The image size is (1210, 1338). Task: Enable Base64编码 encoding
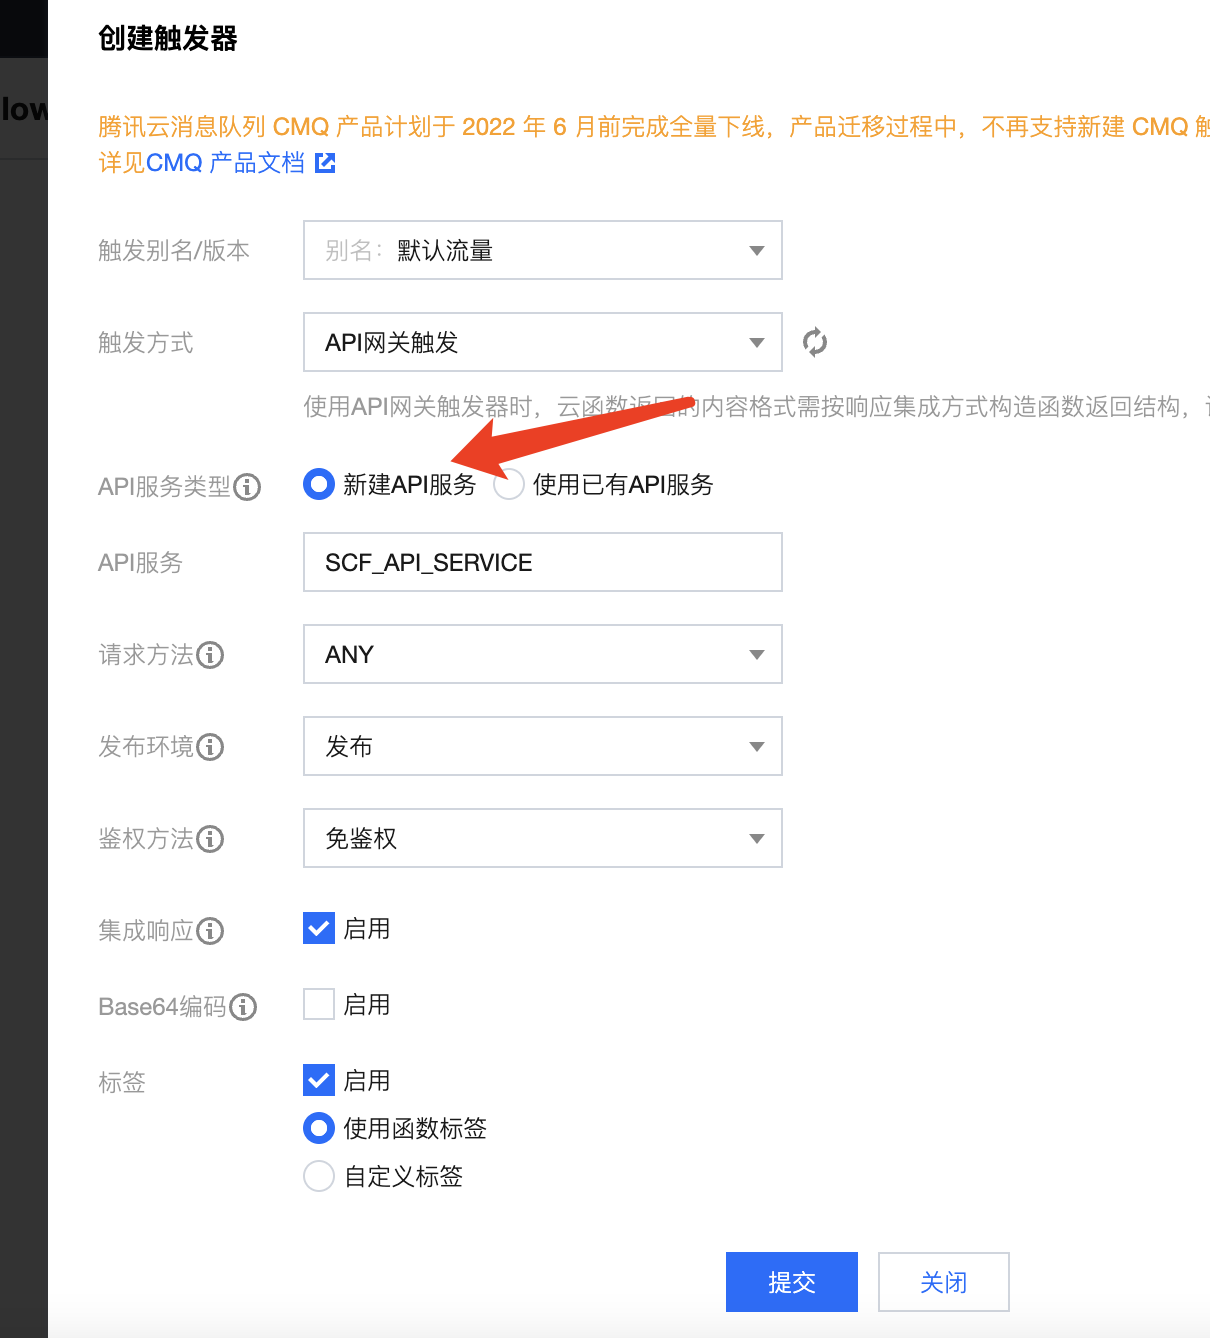[318, 1004]
